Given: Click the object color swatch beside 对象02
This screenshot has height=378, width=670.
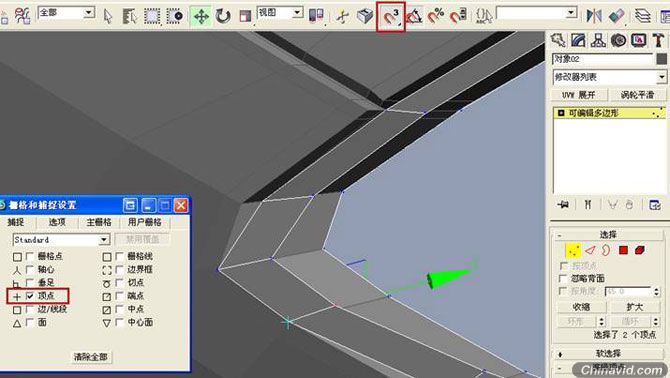Looking at the screenshot, I should (661, 59).
